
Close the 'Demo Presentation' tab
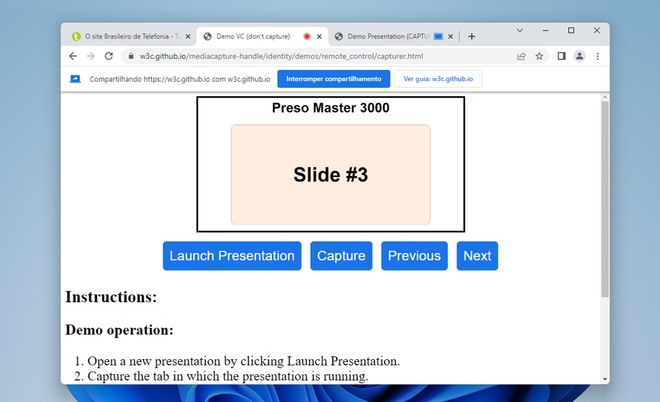pyautogui.click(x=450, y=37)
